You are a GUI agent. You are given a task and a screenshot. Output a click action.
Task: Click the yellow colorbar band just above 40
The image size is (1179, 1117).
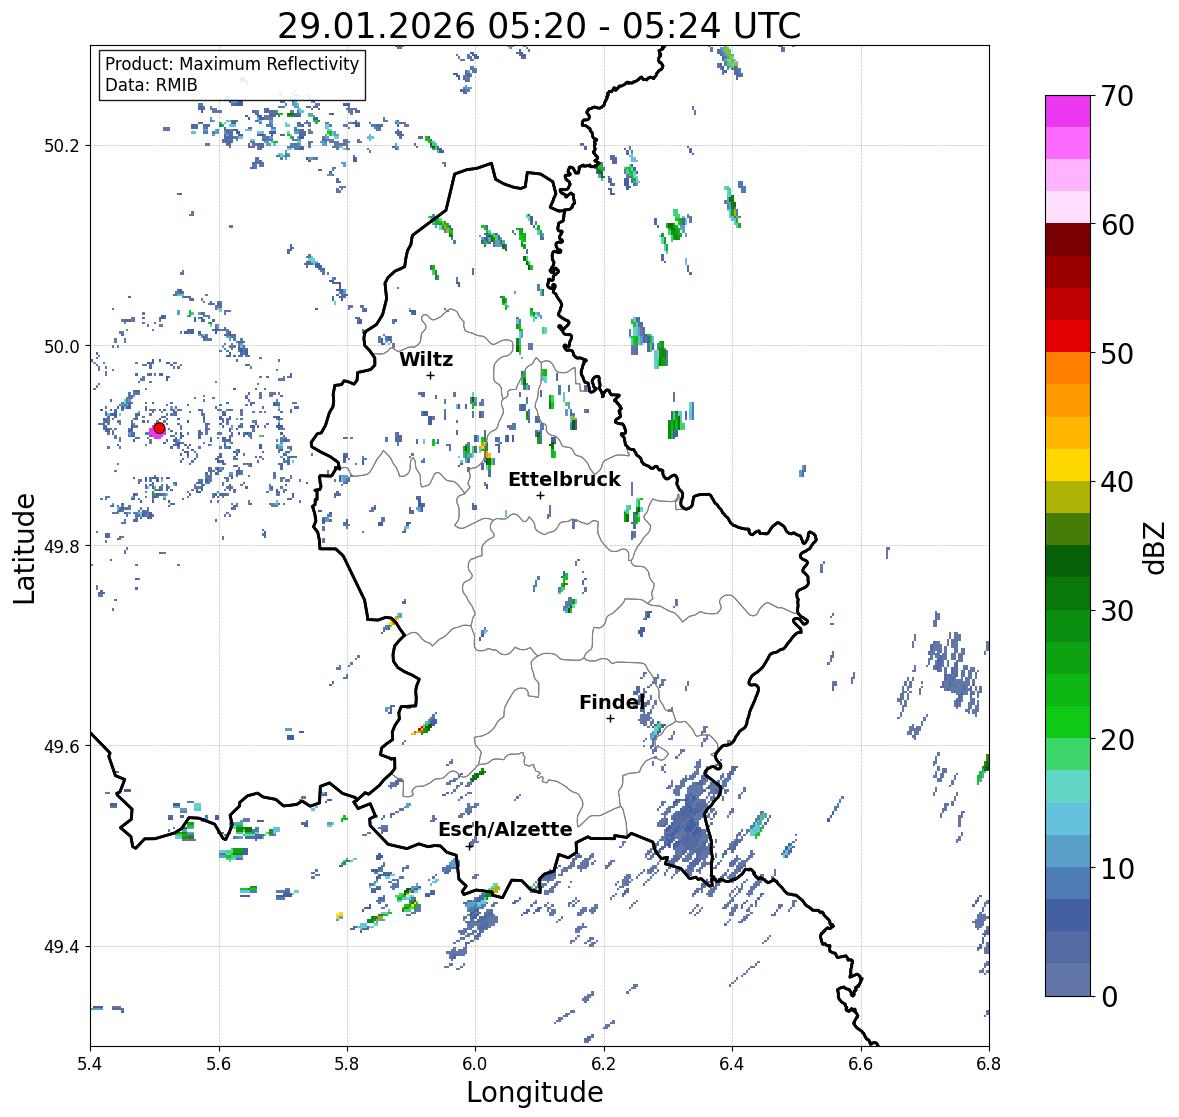pos(1068,465)
